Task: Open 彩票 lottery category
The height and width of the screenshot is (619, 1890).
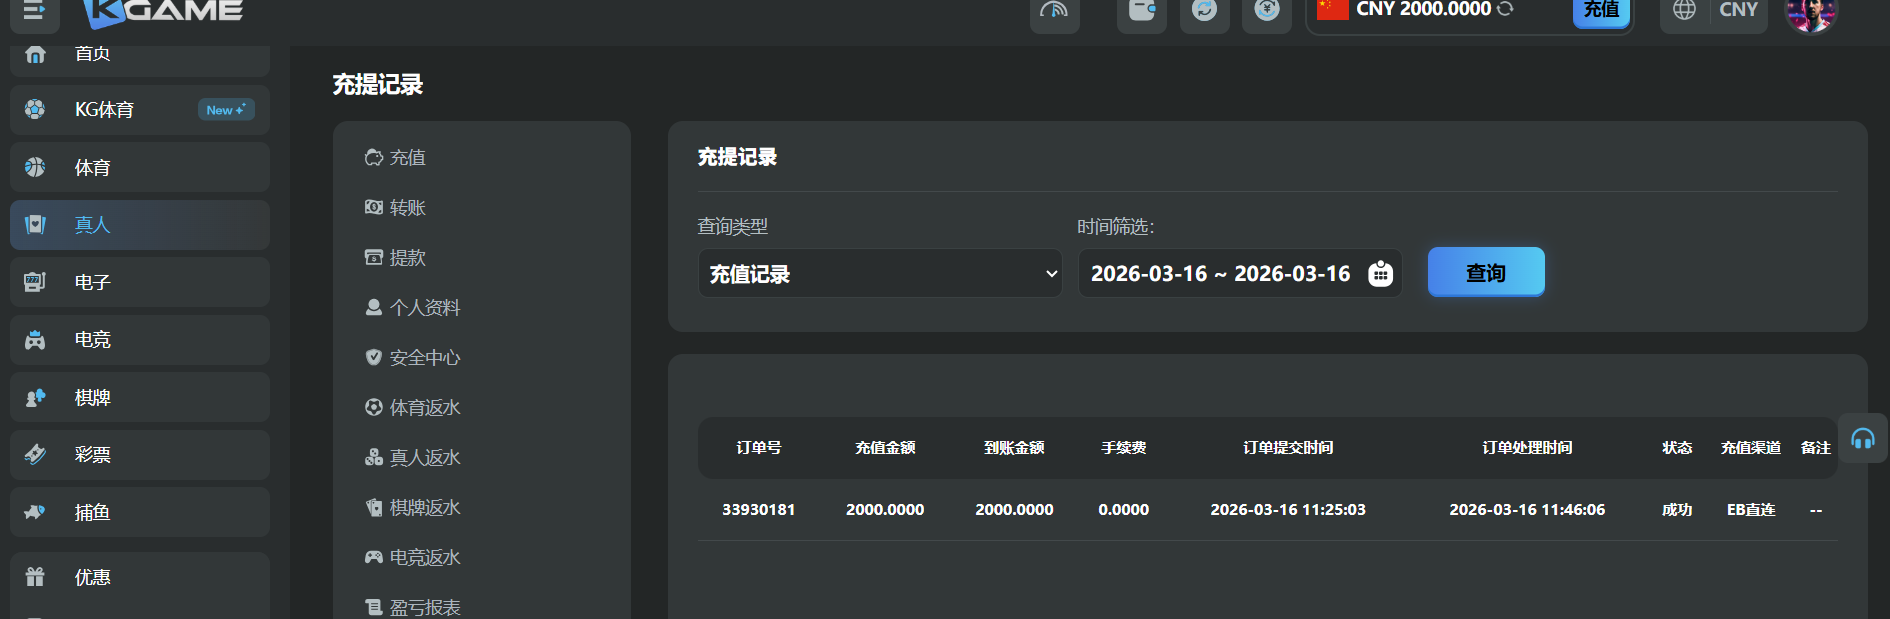Action: (140, 455)
